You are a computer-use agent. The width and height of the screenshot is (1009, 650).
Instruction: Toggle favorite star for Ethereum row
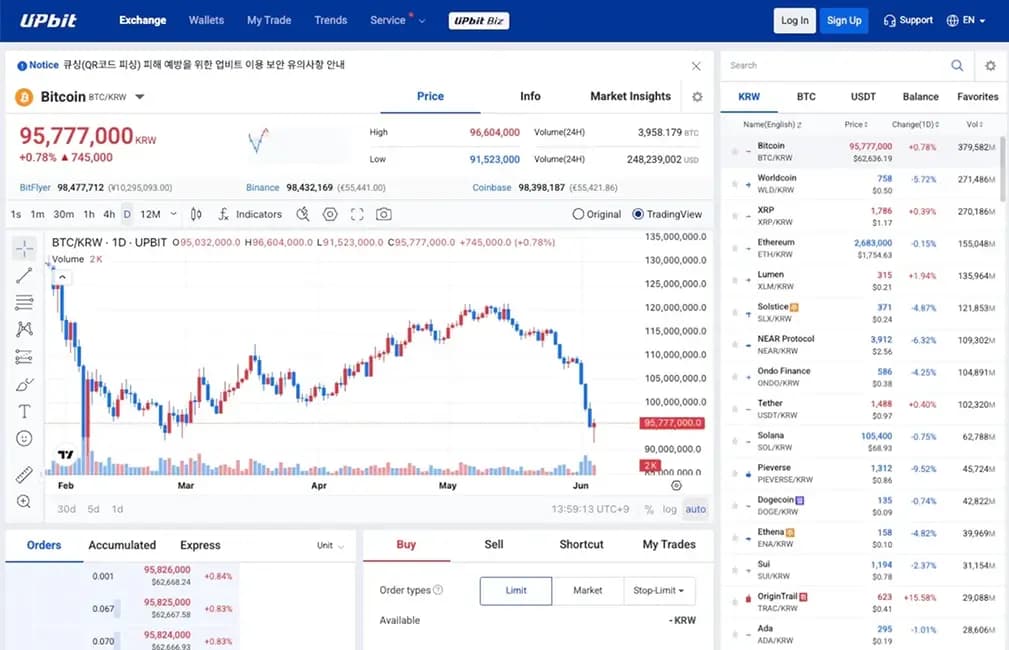coord(734,248)
